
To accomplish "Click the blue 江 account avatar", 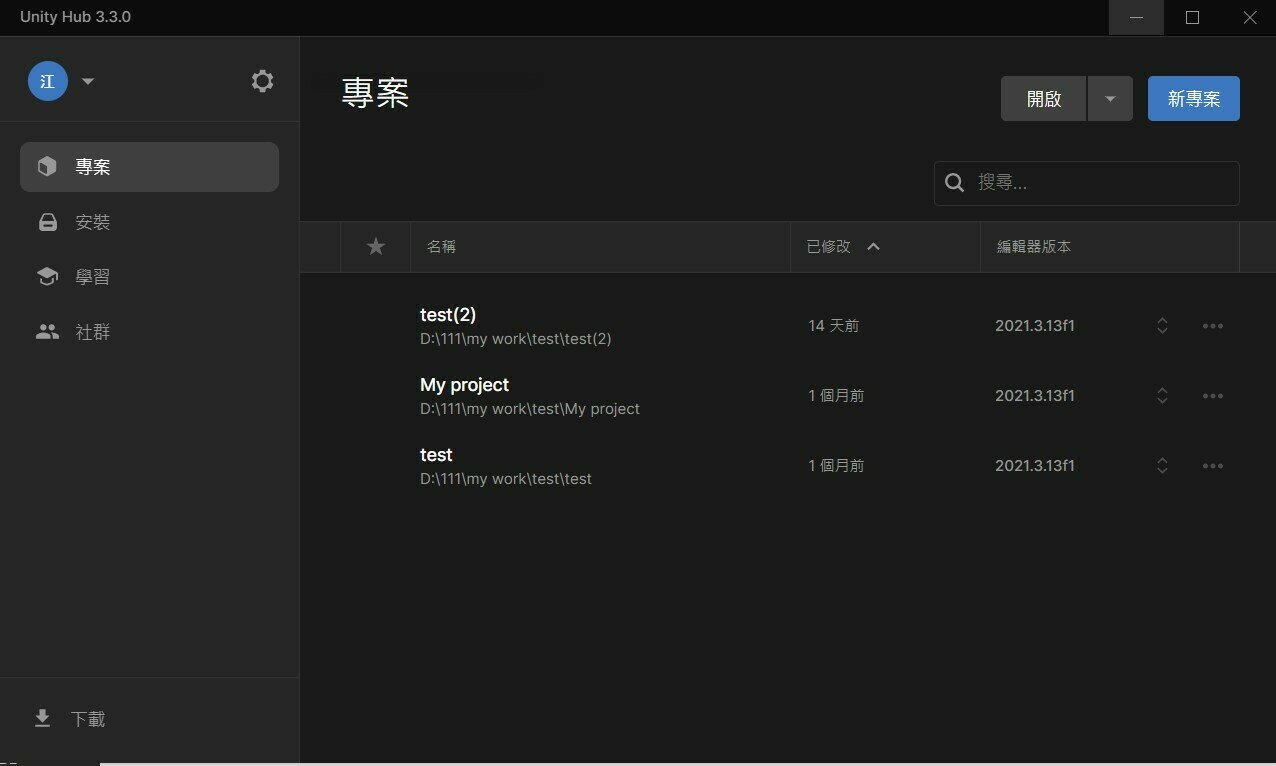I will [47, 81].
